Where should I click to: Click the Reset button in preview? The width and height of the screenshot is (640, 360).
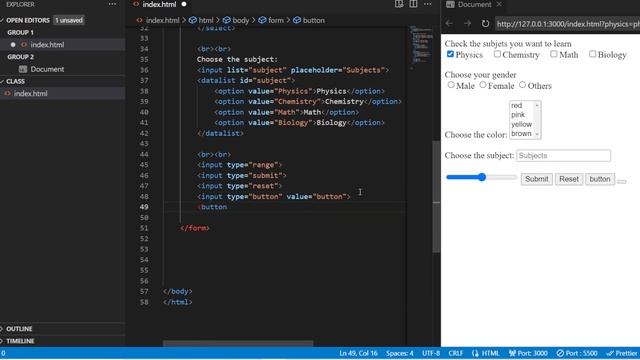click(569, 179)
